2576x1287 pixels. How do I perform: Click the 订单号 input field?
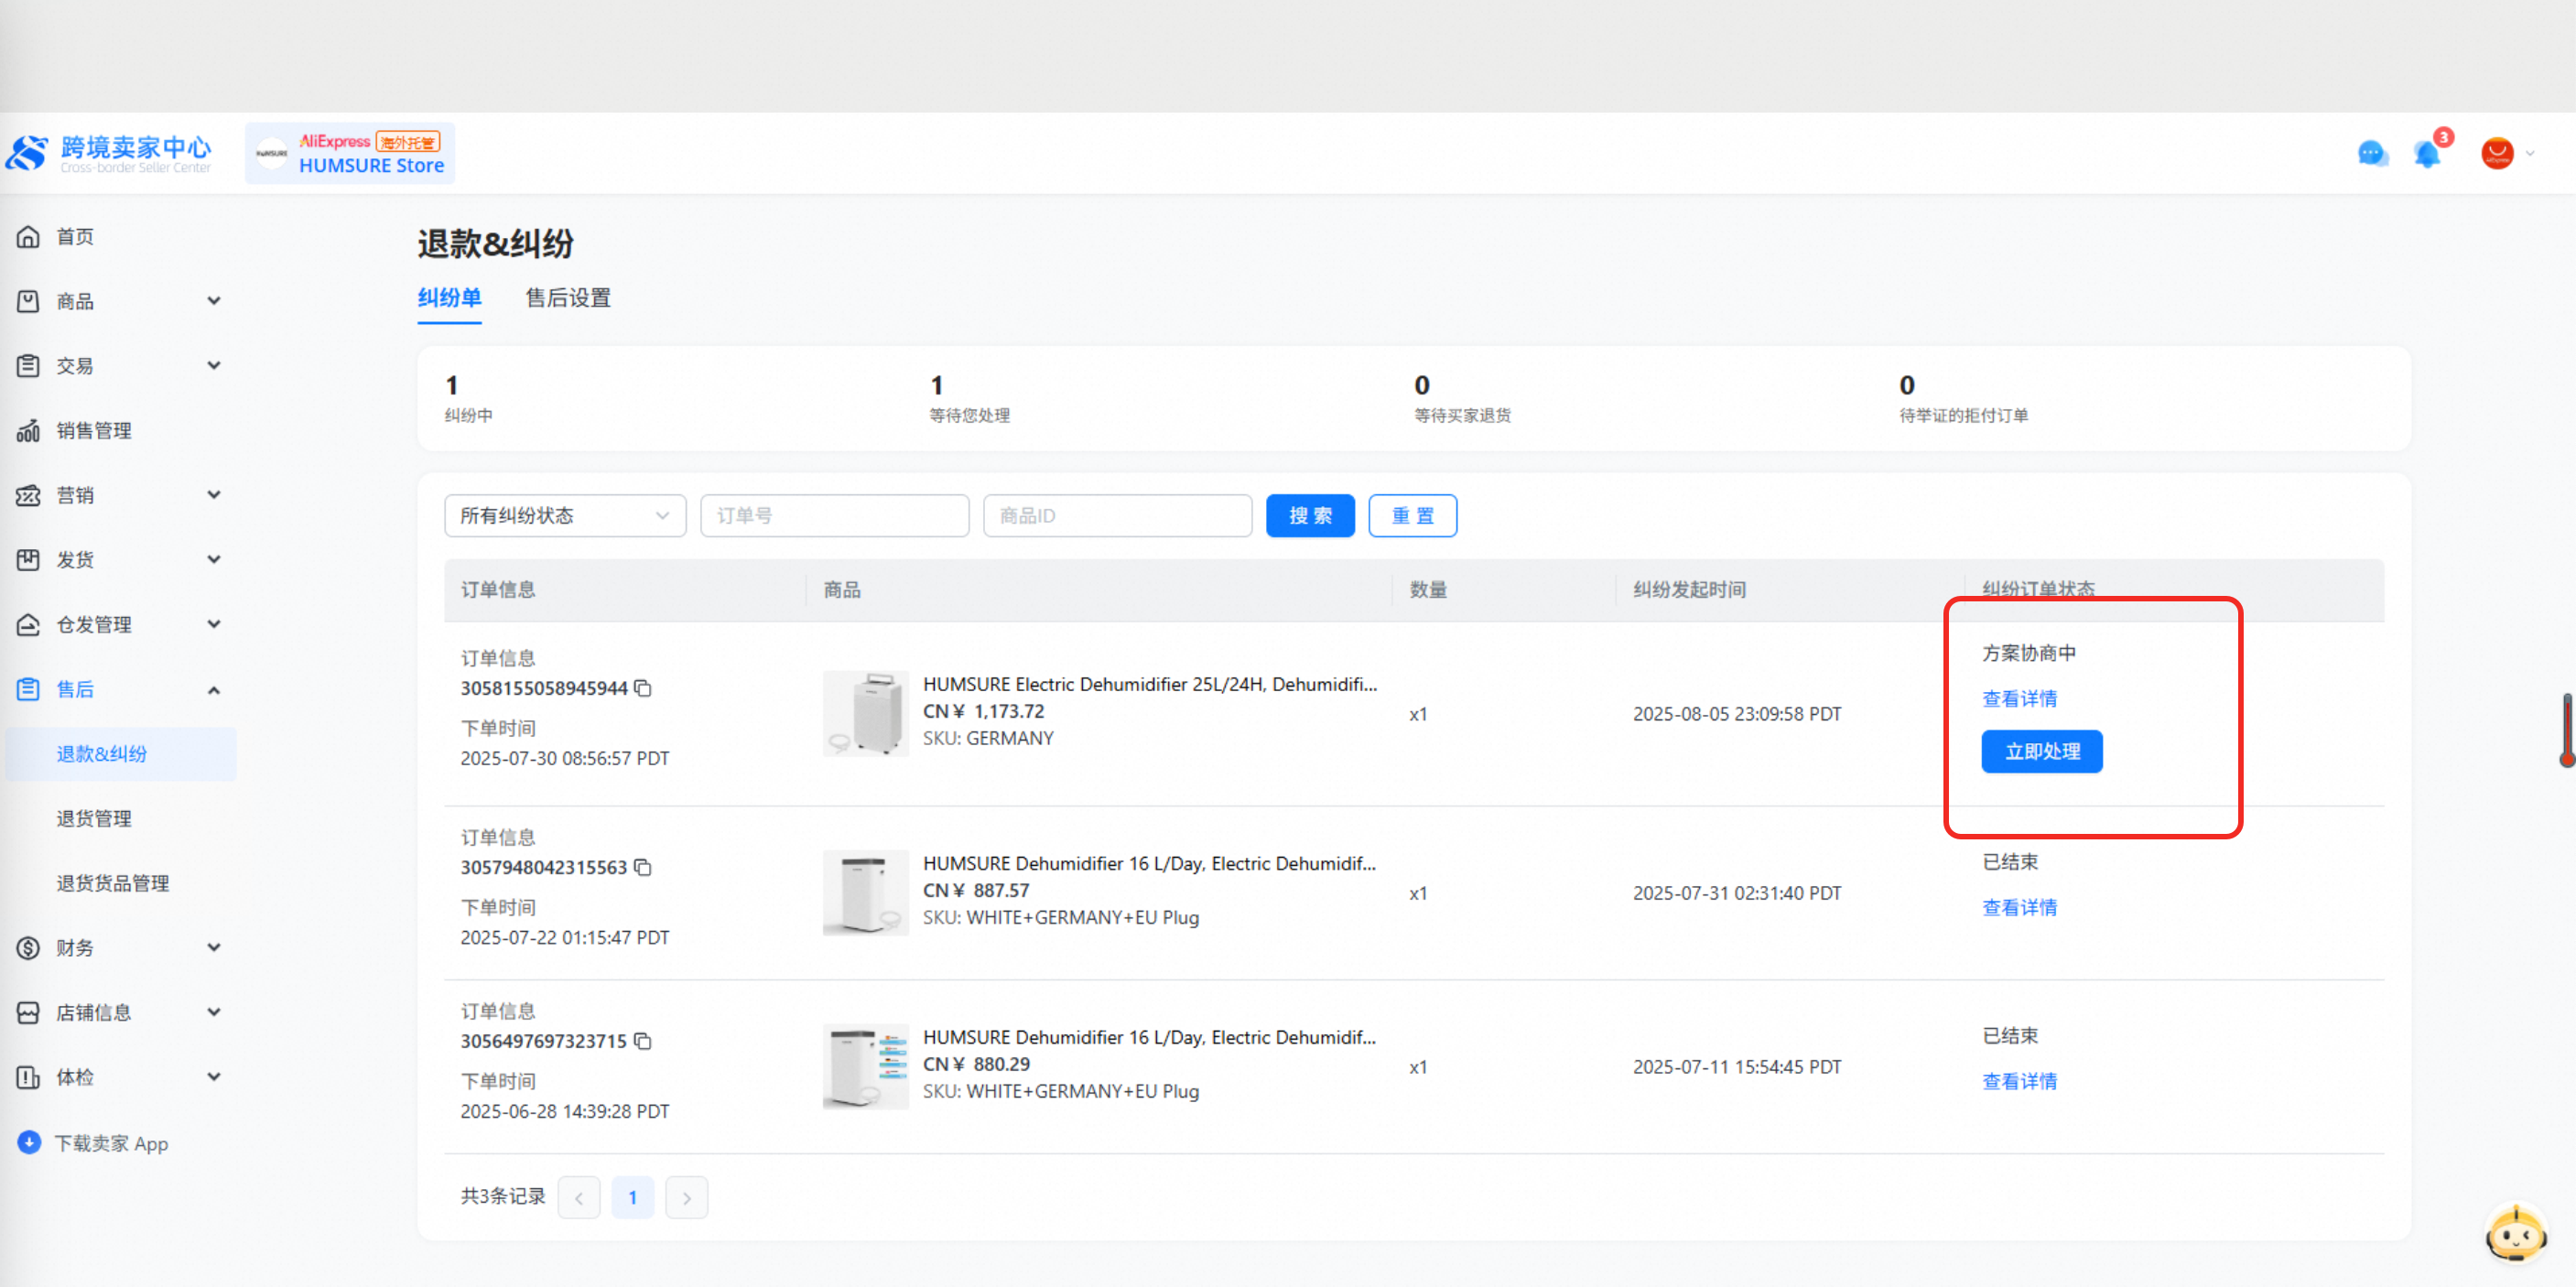tap(834, 516)
